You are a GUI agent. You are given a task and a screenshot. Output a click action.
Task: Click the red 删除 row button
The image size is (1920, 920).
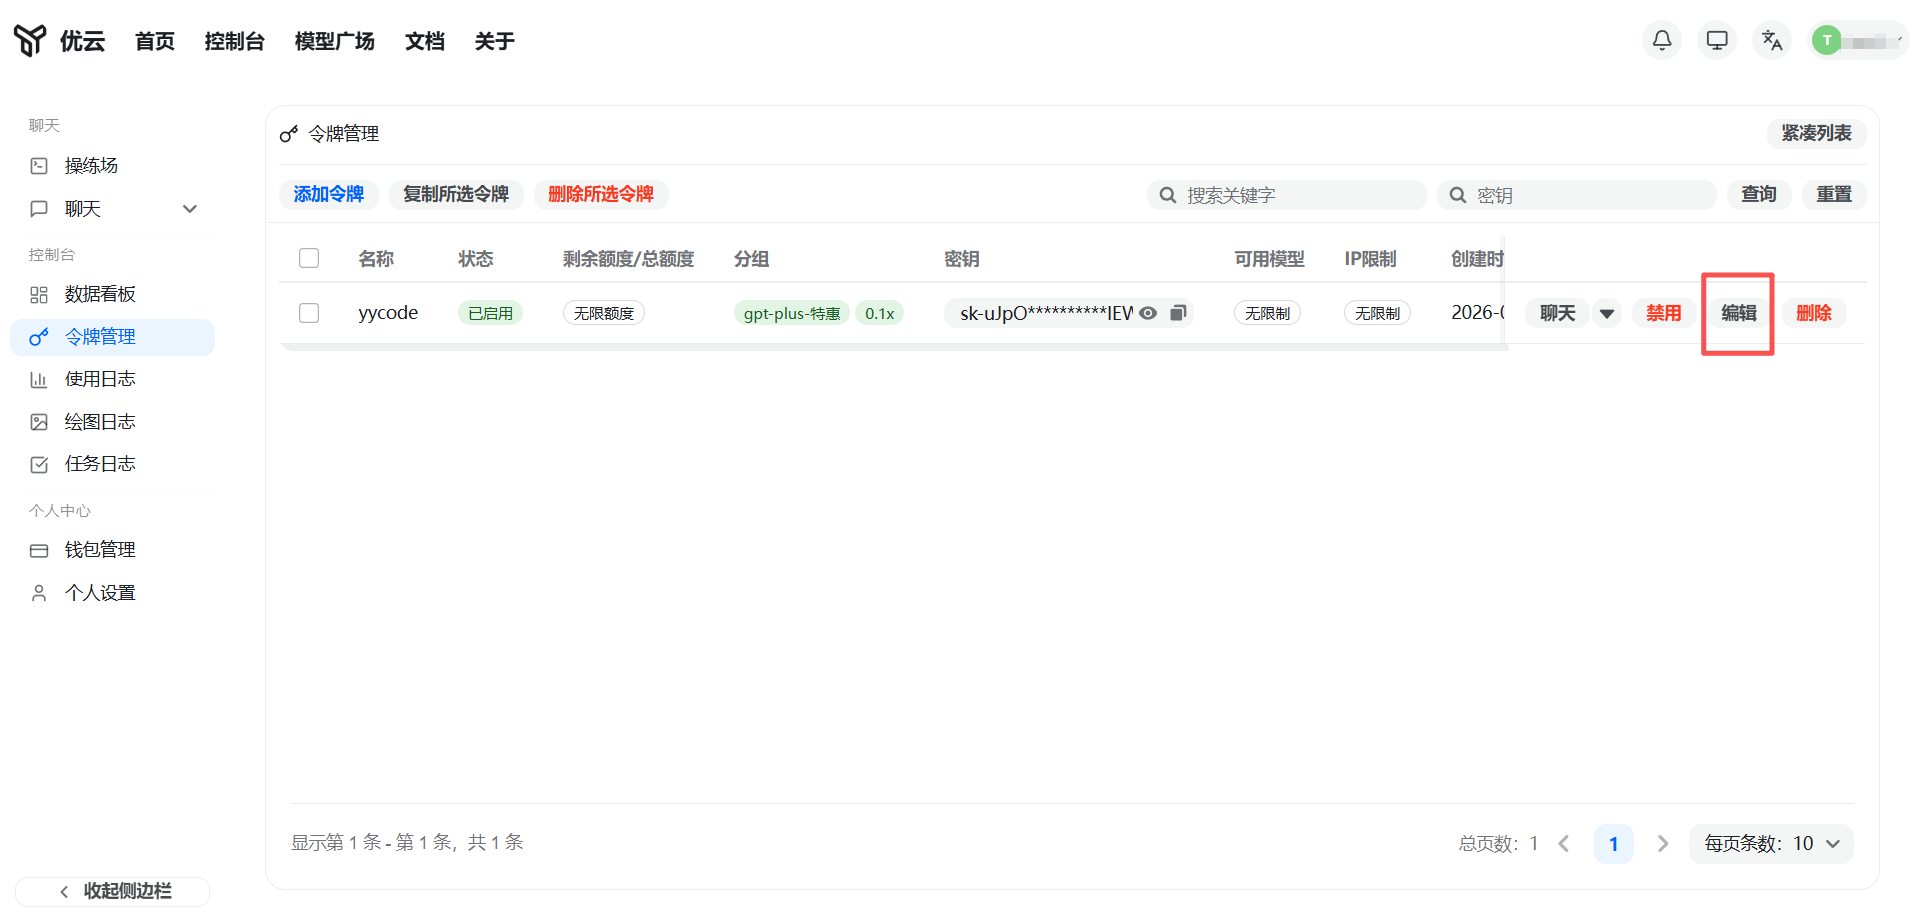click(x=1814, y=313)
